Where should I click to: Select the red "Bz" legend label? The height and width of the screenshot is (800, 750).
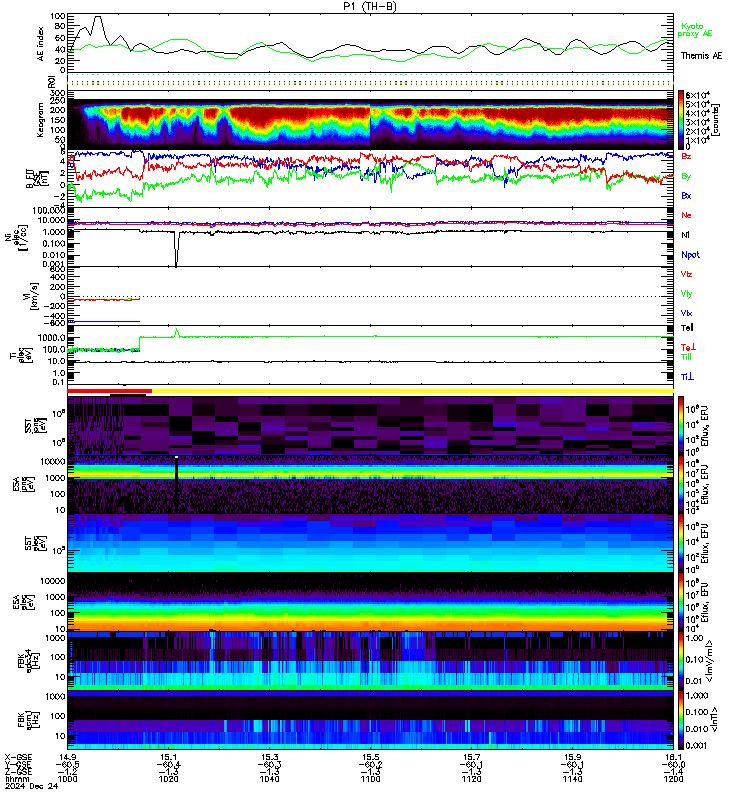[x=686, y=157]
